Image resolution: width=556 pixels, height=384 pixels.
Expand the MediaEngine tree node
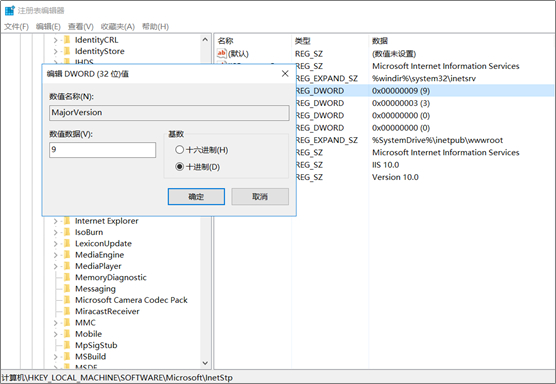point(55,255)
